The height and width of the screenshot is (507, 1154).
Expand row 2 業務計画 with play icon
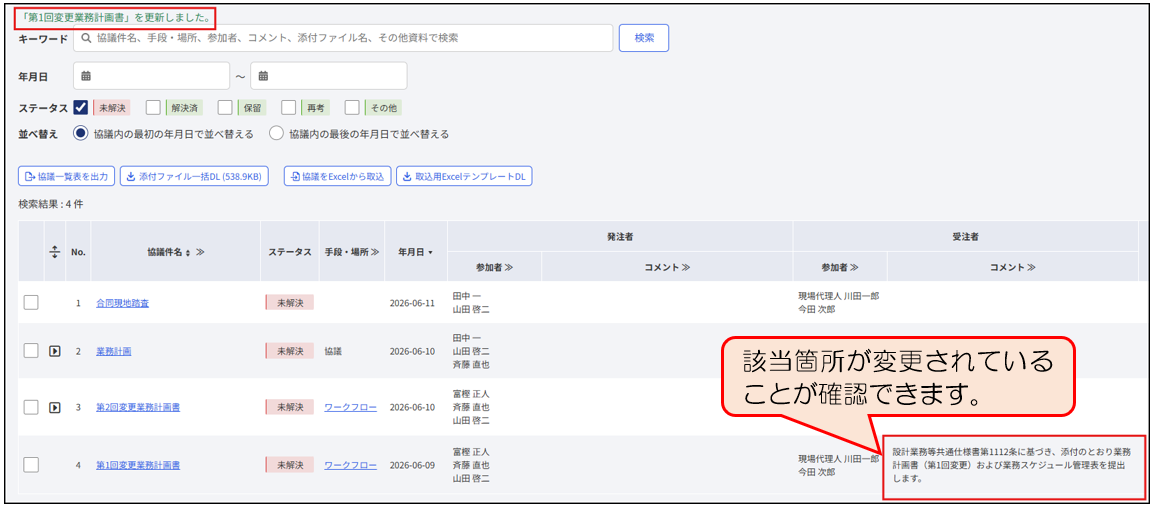(x=54, y=351)
